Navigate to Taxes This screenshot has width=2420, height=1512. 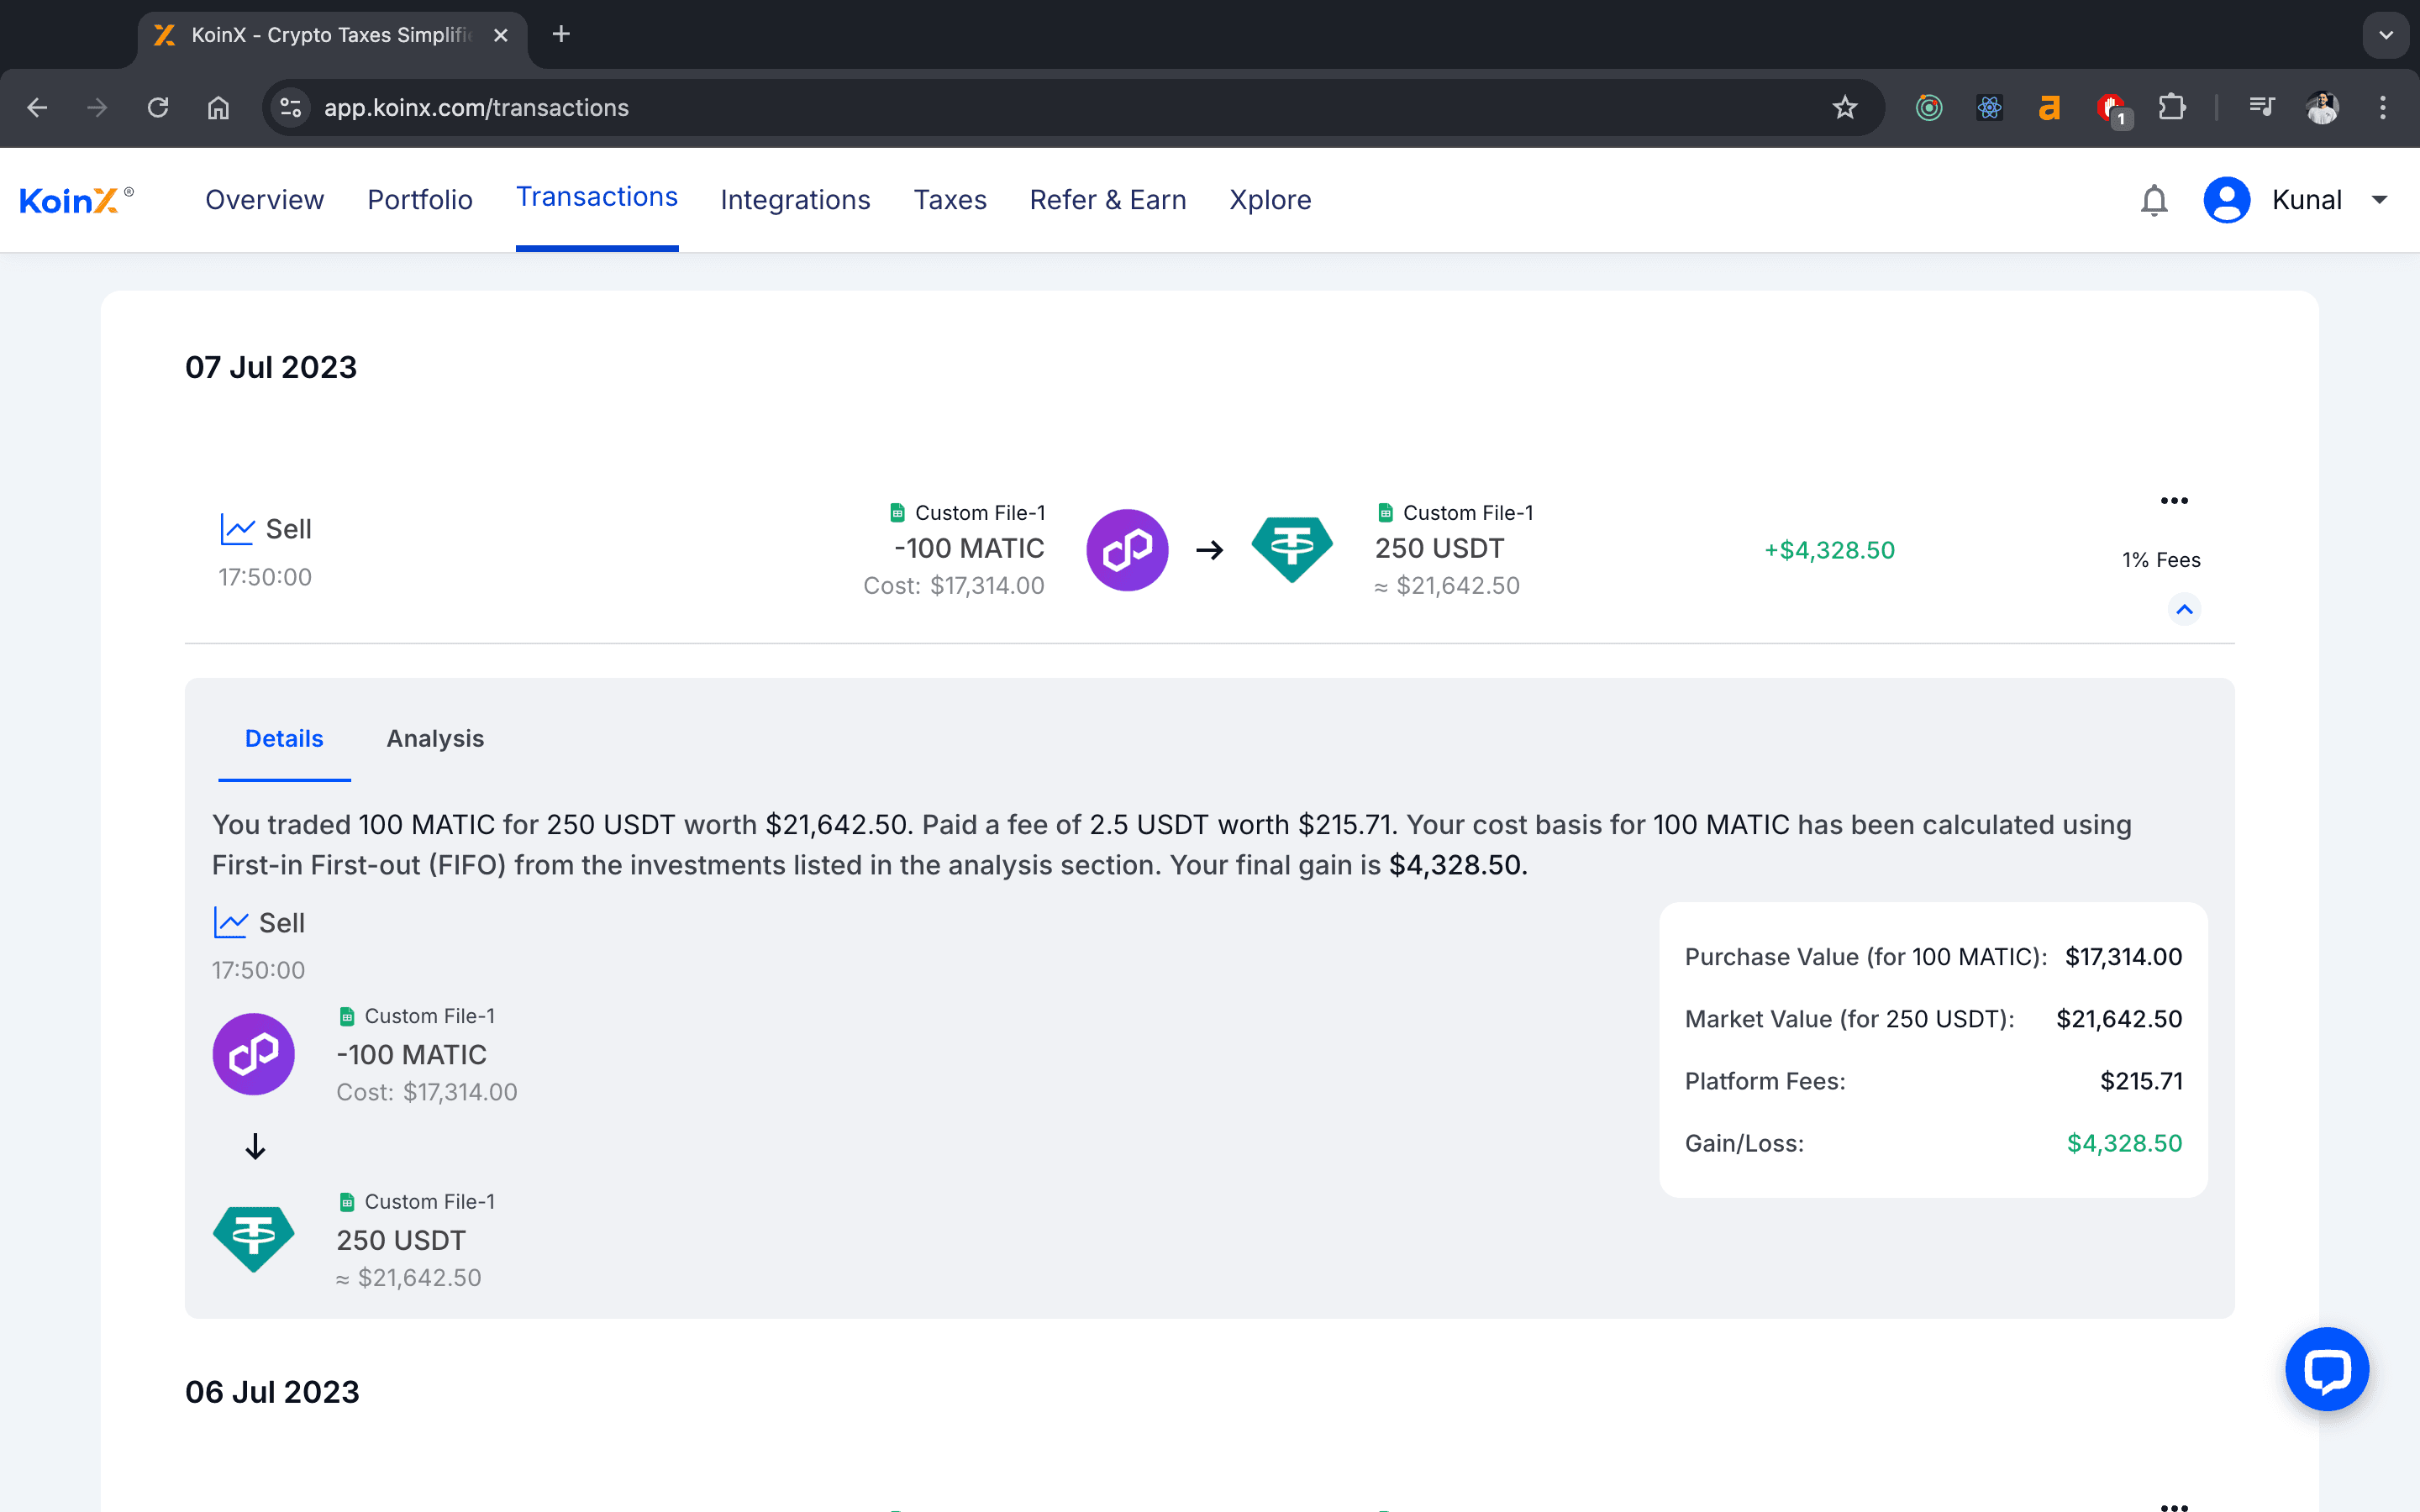pyautogui.click(x=950, y=200)
